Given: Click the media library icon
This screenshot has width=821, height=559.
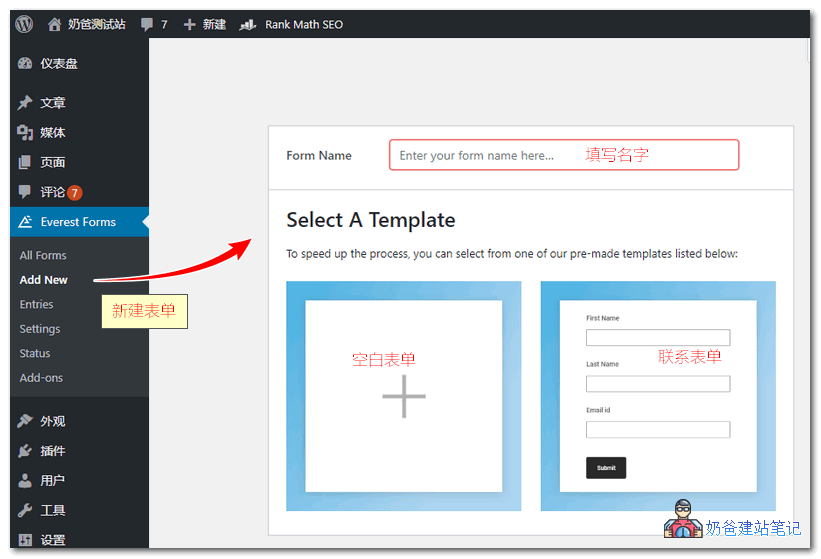Looking at the screenshot, I should click(26, 133).
